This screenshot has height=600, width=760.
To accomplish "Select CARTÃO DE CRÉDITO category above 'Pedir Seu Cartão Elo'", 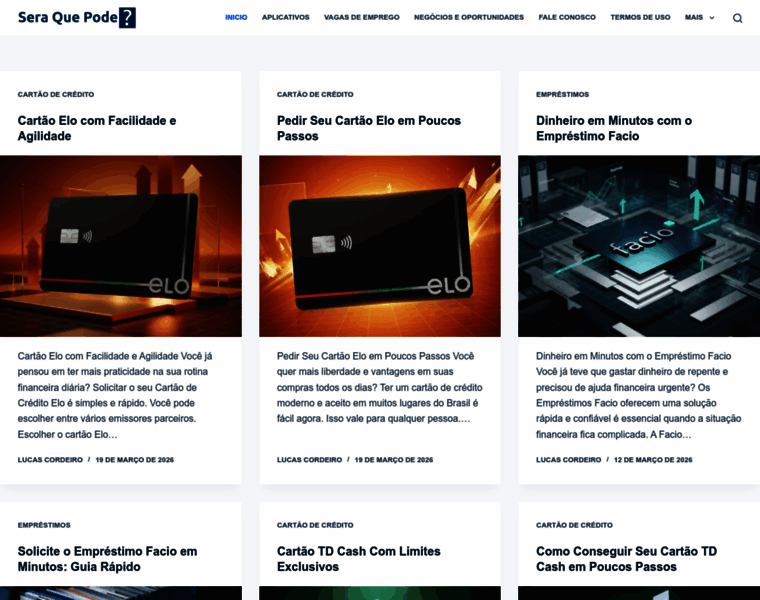I will 315,95.
